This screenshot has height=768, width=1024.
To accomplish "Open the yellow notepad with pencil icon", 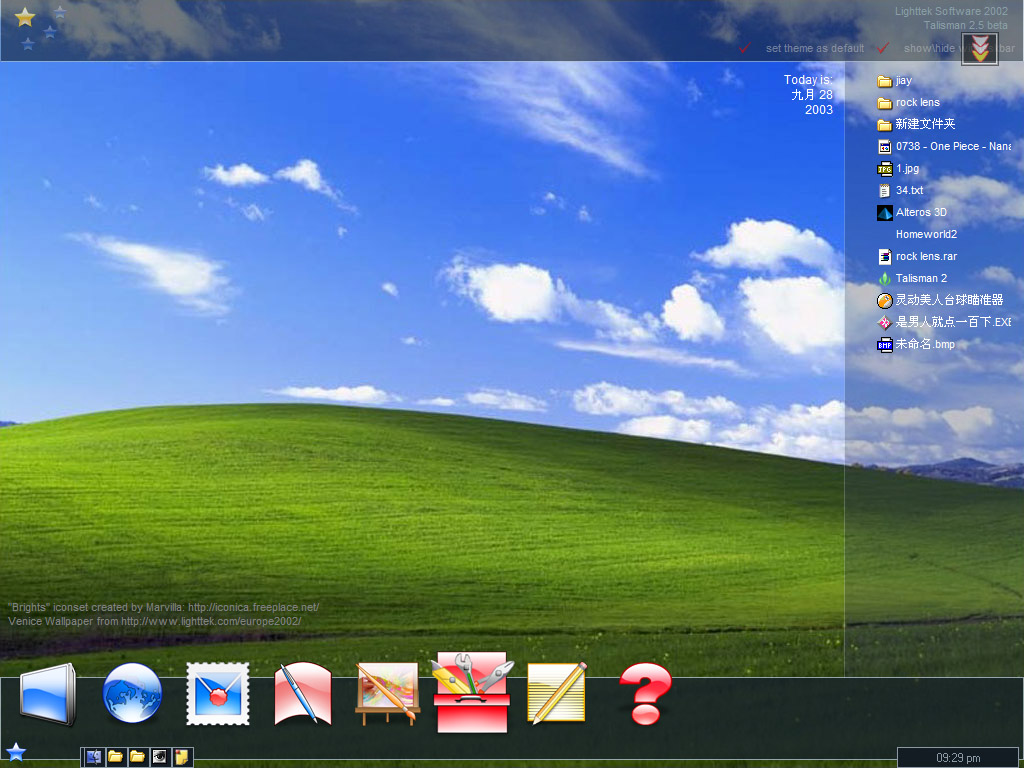I will 557,693.
